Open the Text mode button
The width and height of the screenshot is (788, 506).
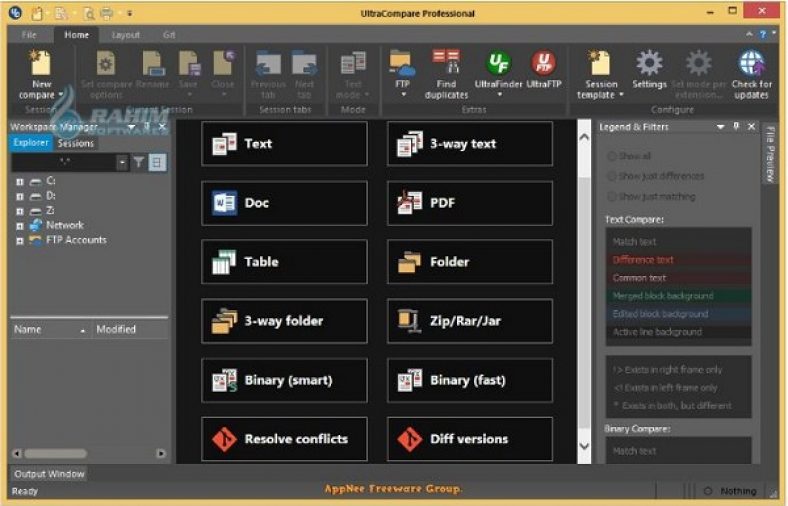coord(353,74)
